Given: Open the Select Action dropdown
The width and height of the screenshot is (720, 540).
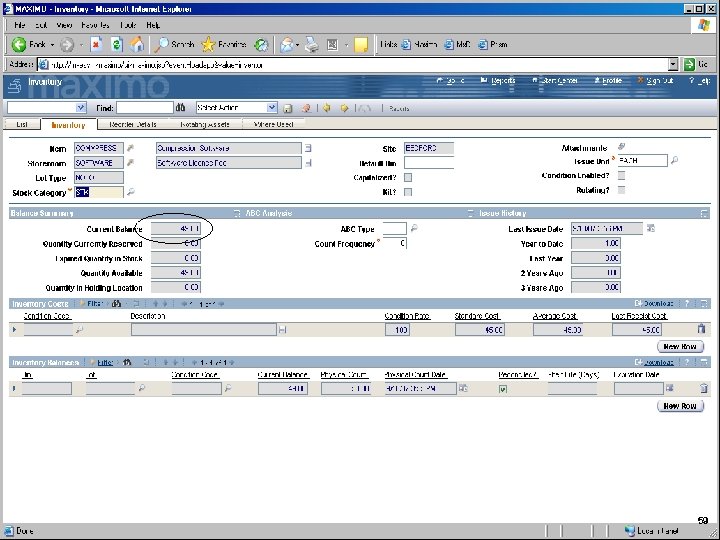Looking at the screenshot, I should [272, 107].
